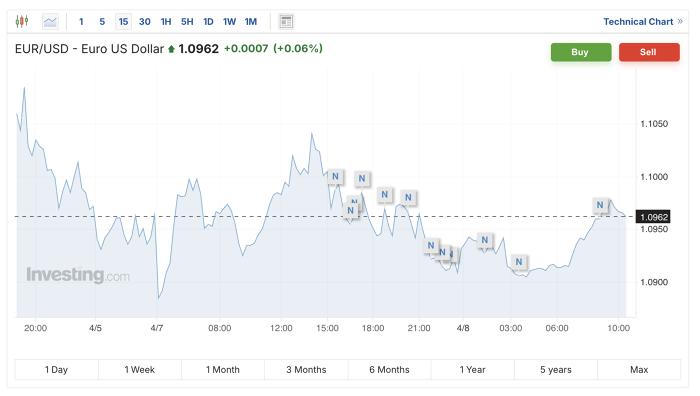This screenshot has width=700, height=396.
Task: Open Technical Chart link arrow
Action: (680, 21)
